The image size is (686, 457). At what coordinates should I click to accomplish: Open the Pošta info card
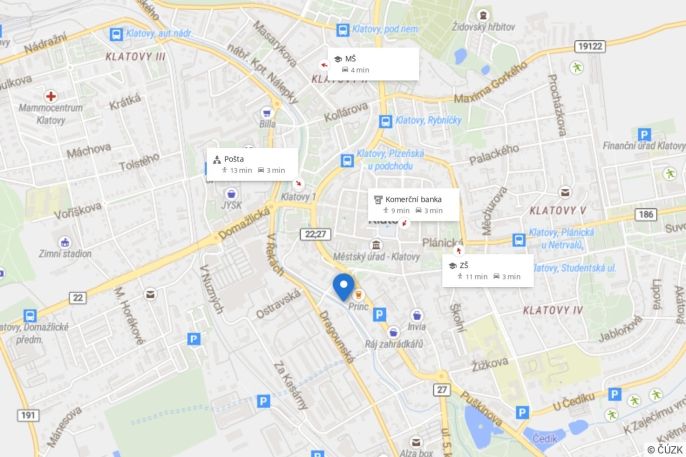tap(252, 164)
